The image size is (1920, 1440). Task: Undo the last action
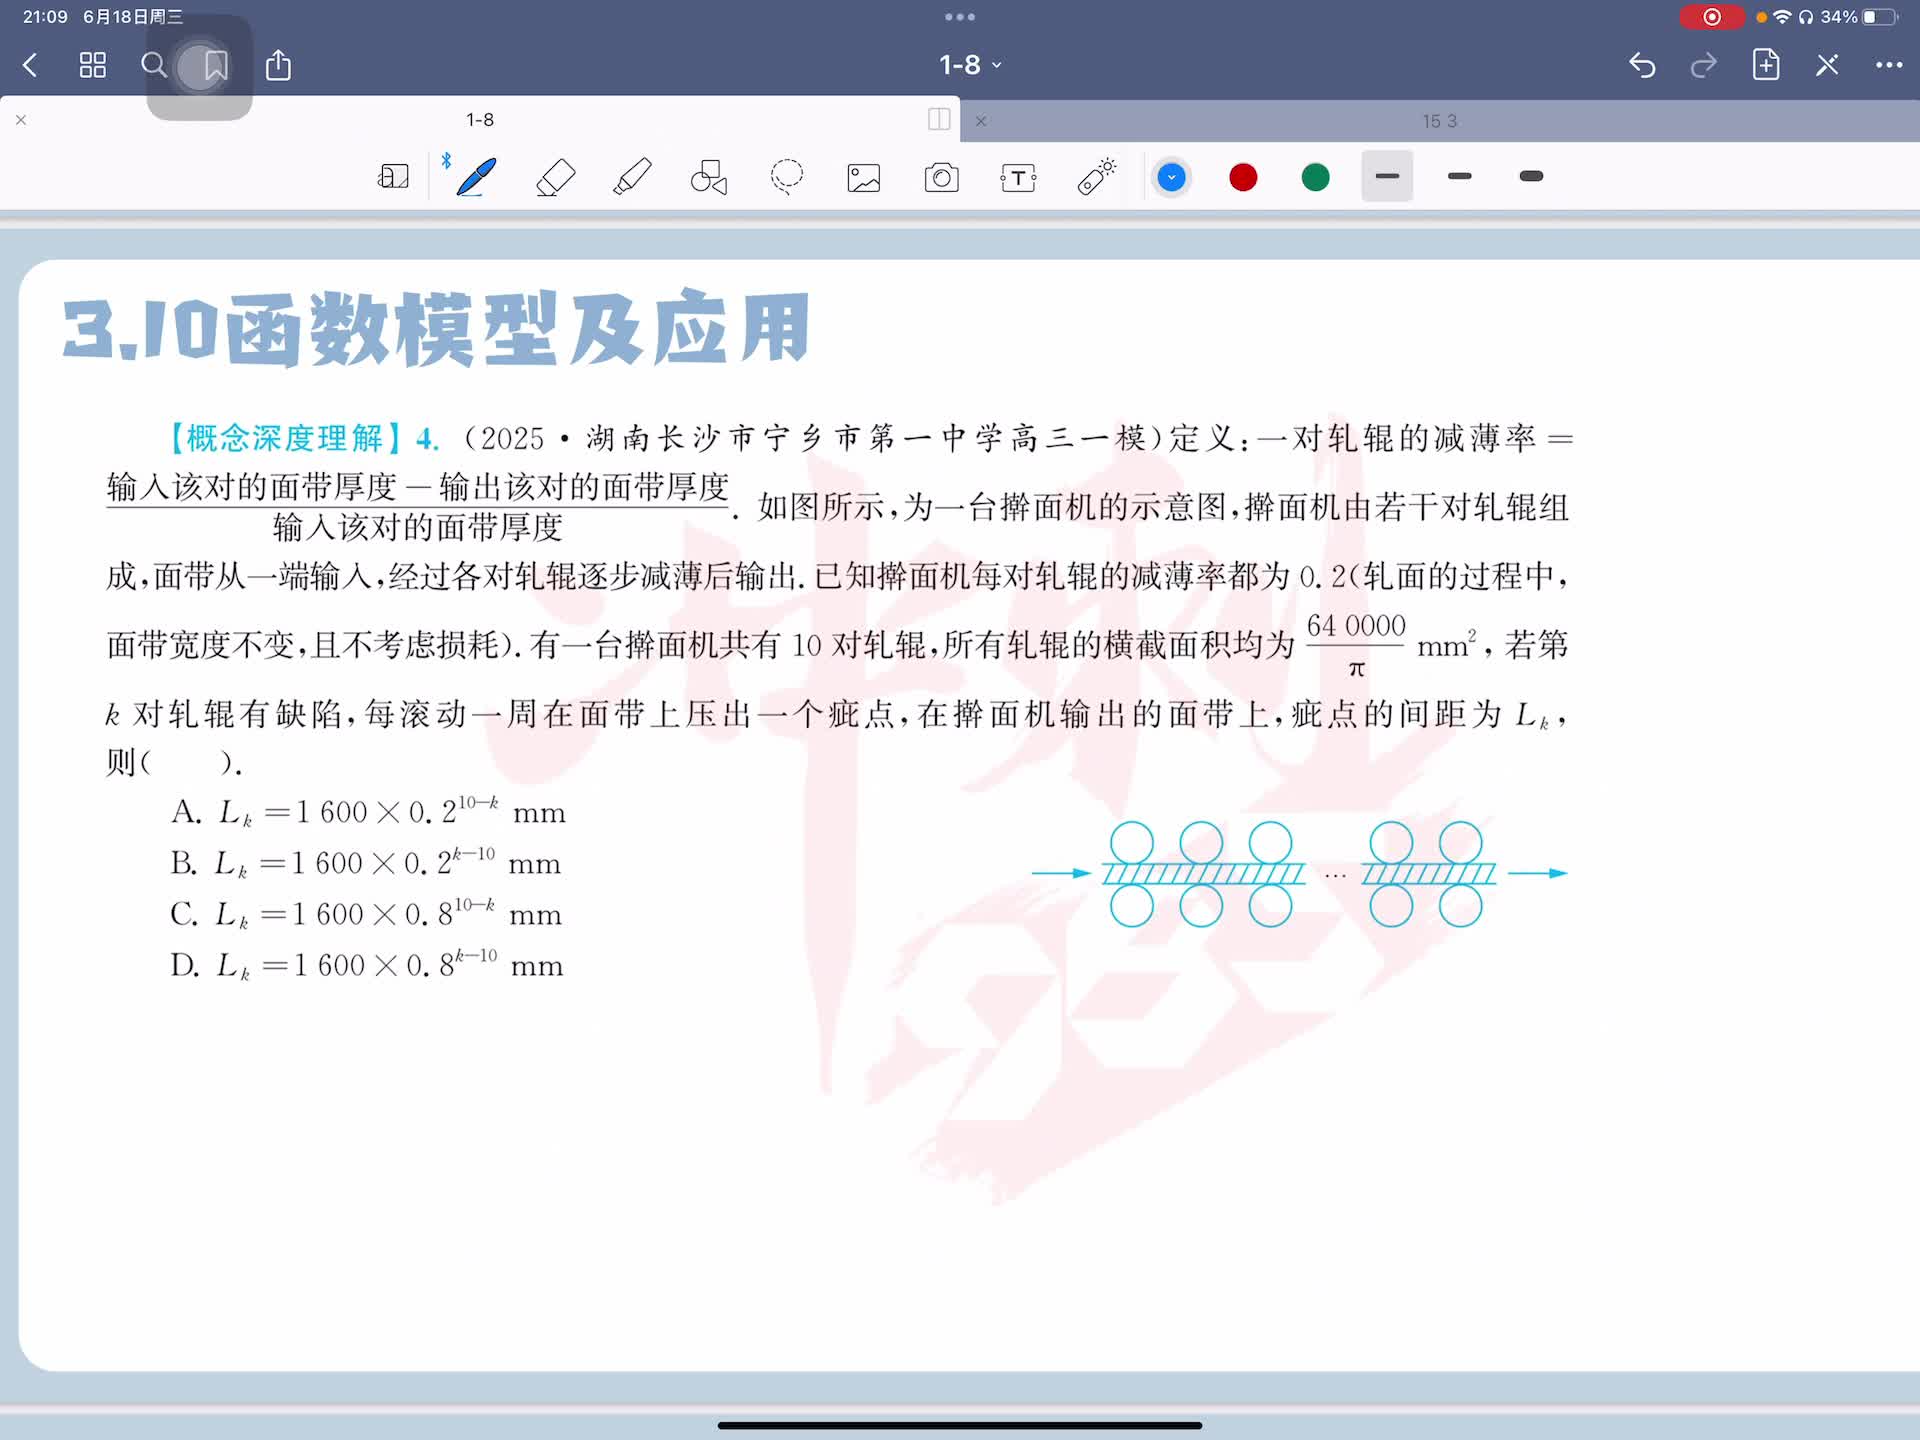pos(1642,65)
